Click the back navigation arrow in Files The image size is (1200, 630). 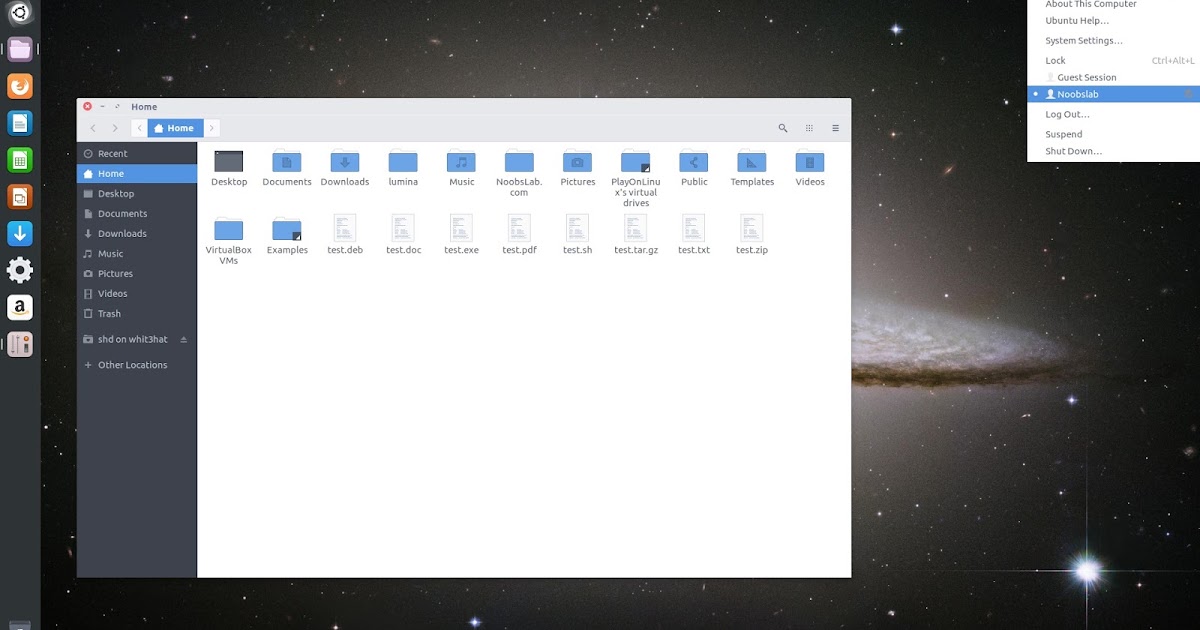[93, 128]
